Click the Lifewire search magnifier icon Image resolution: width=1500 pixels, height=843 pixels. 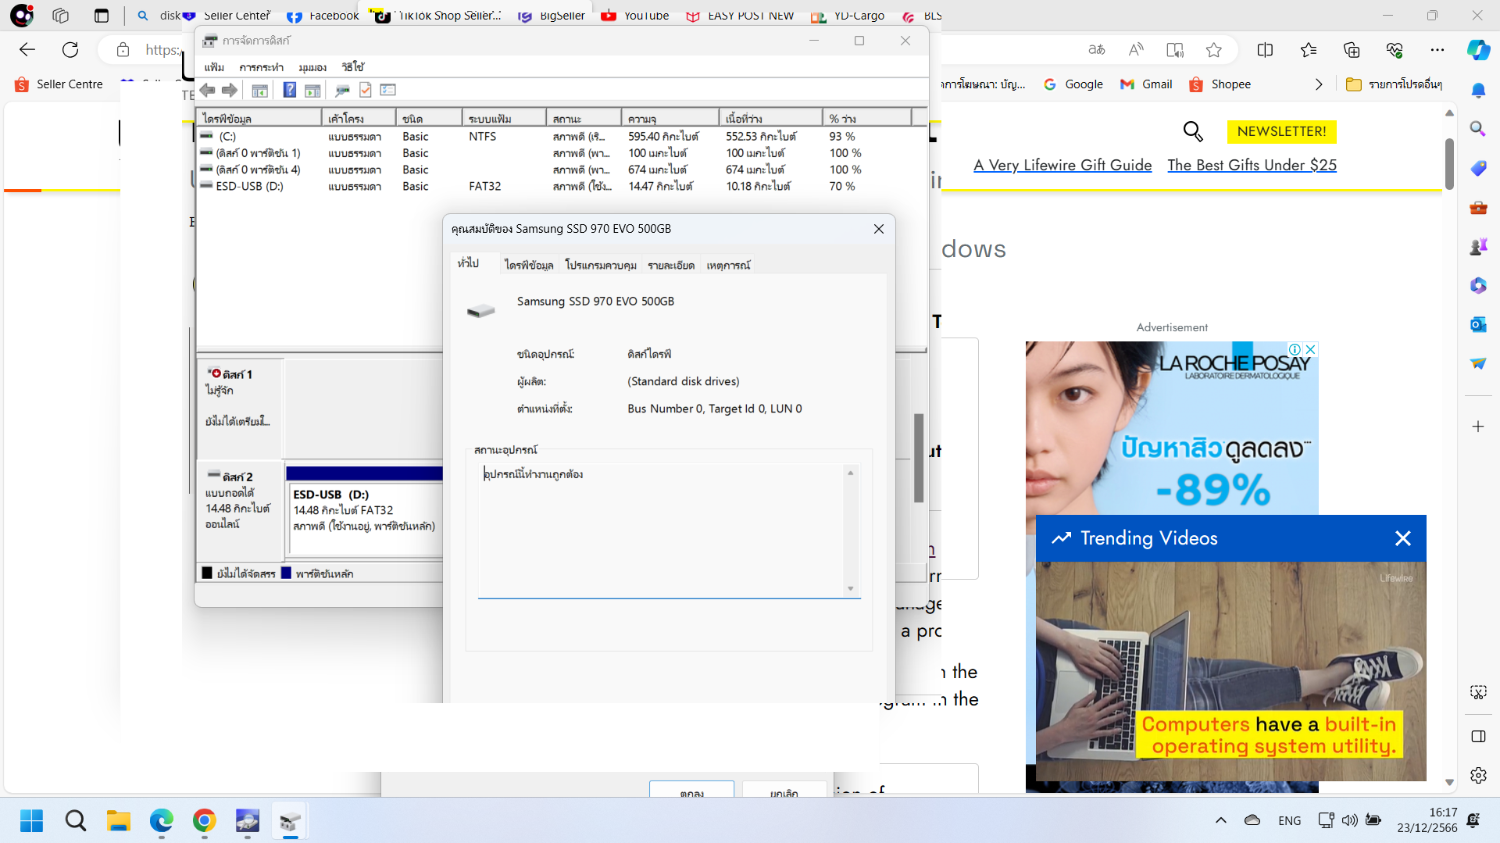(x=1193, y=131)
